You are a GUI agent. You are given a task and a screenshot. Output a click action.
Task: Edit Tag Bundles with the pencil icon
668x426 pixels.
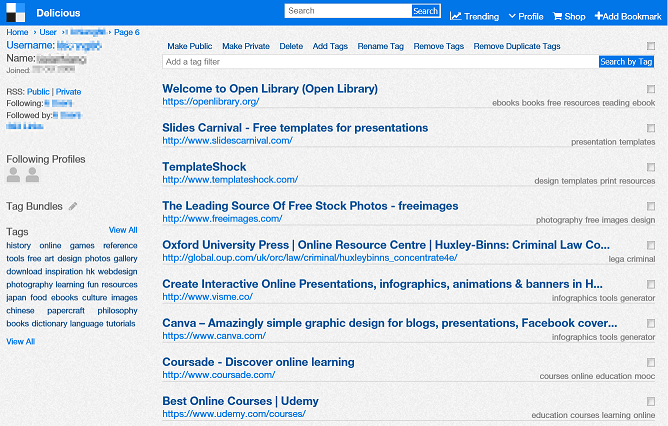73,206
